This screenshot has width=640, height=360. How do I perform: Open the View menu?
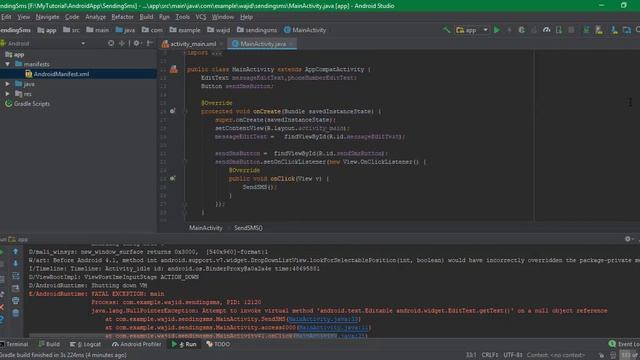tap(23, 17)
